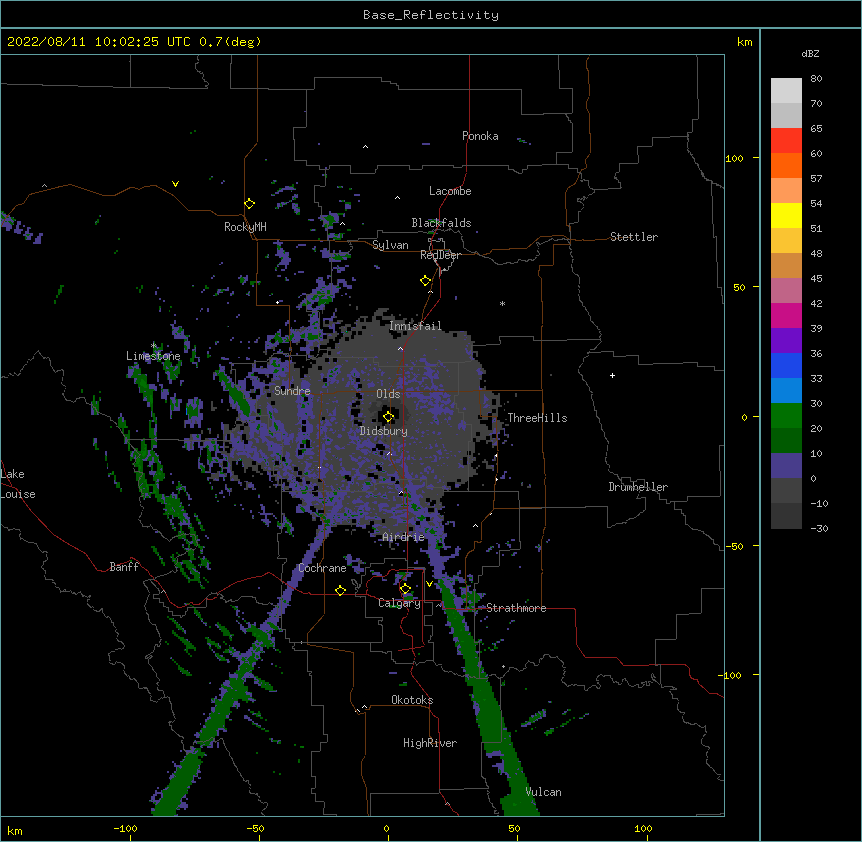Click the white asterisk above Limestone label

(x=154, y=345)
